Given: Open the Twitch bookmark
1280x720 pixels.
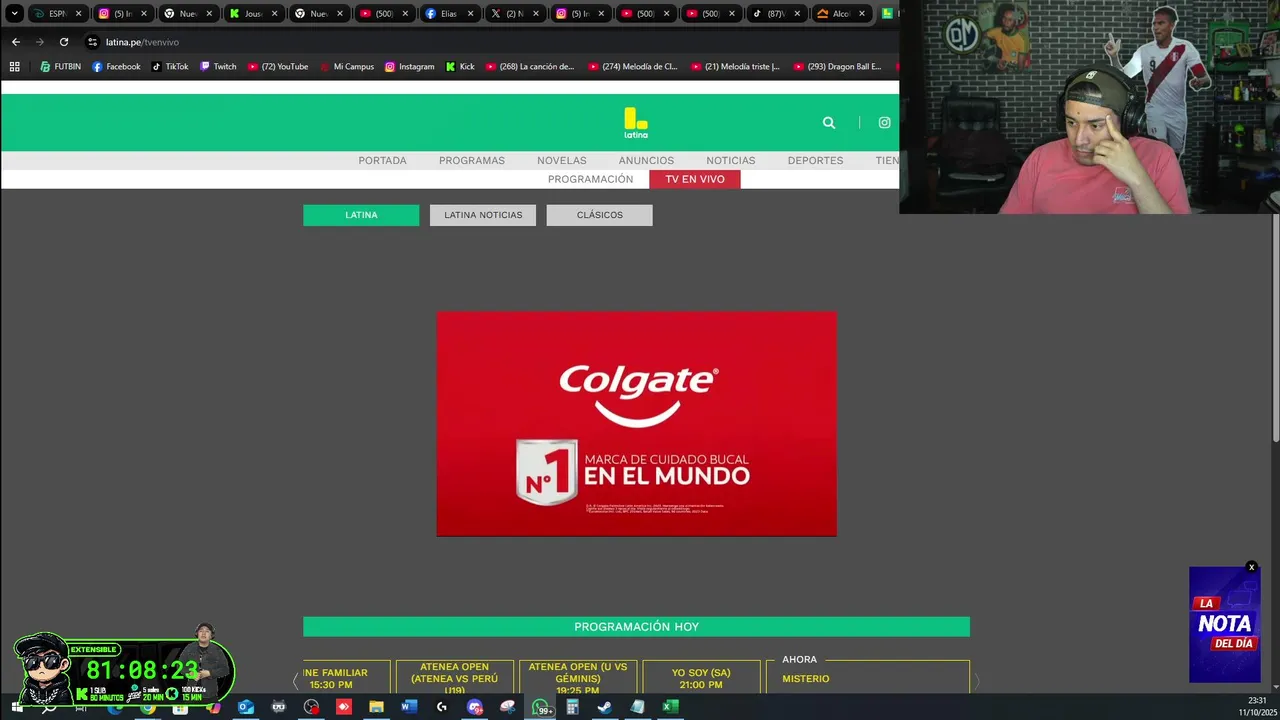Looking at the screenshot, I should point(218,67).
